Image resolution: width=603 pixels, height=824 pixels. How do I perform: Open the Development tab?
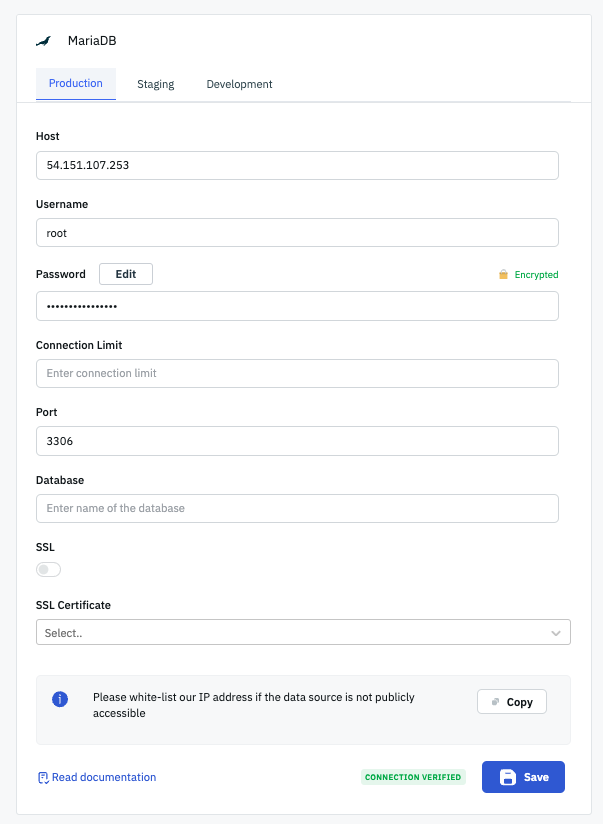(239, 84)
